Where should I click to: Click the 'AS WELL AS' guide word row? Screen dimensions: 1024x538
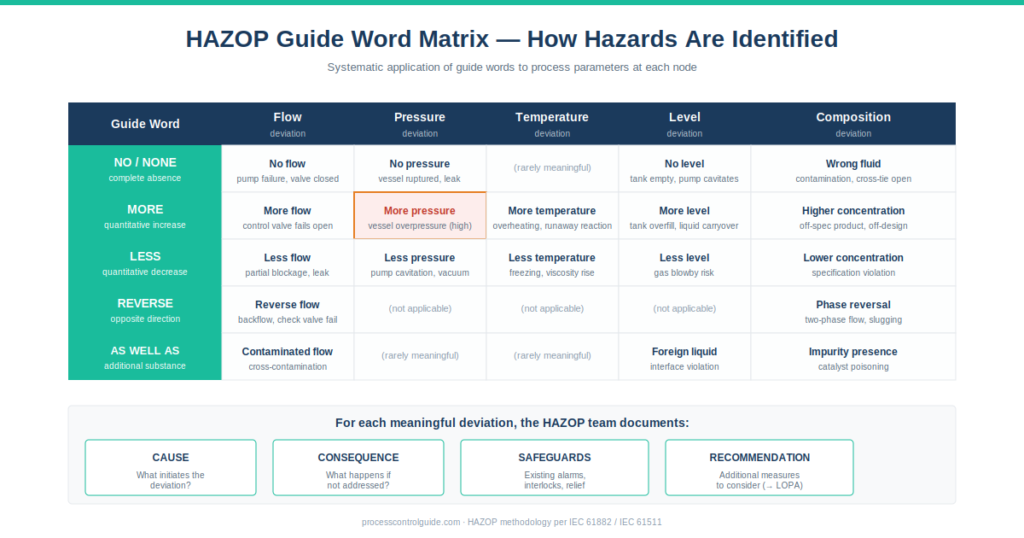[x=145, y=356]
